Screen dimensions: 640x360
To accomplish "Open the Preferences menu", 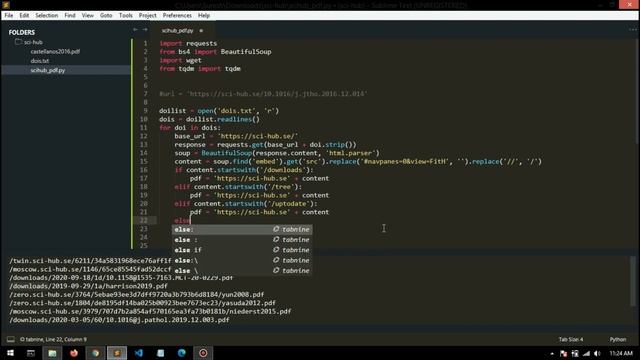I will coord(177,16).
